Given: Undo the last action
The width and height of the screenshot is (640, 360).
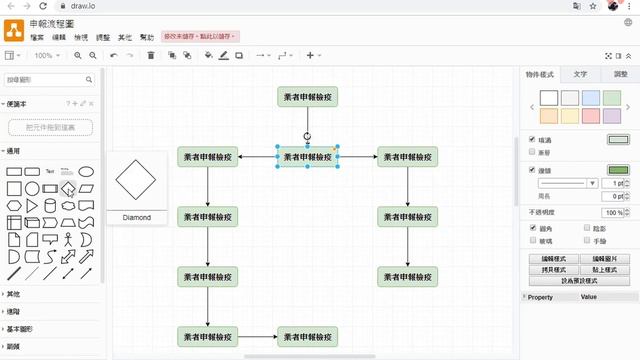Looking at the screenshot, I should coord(114,56).
